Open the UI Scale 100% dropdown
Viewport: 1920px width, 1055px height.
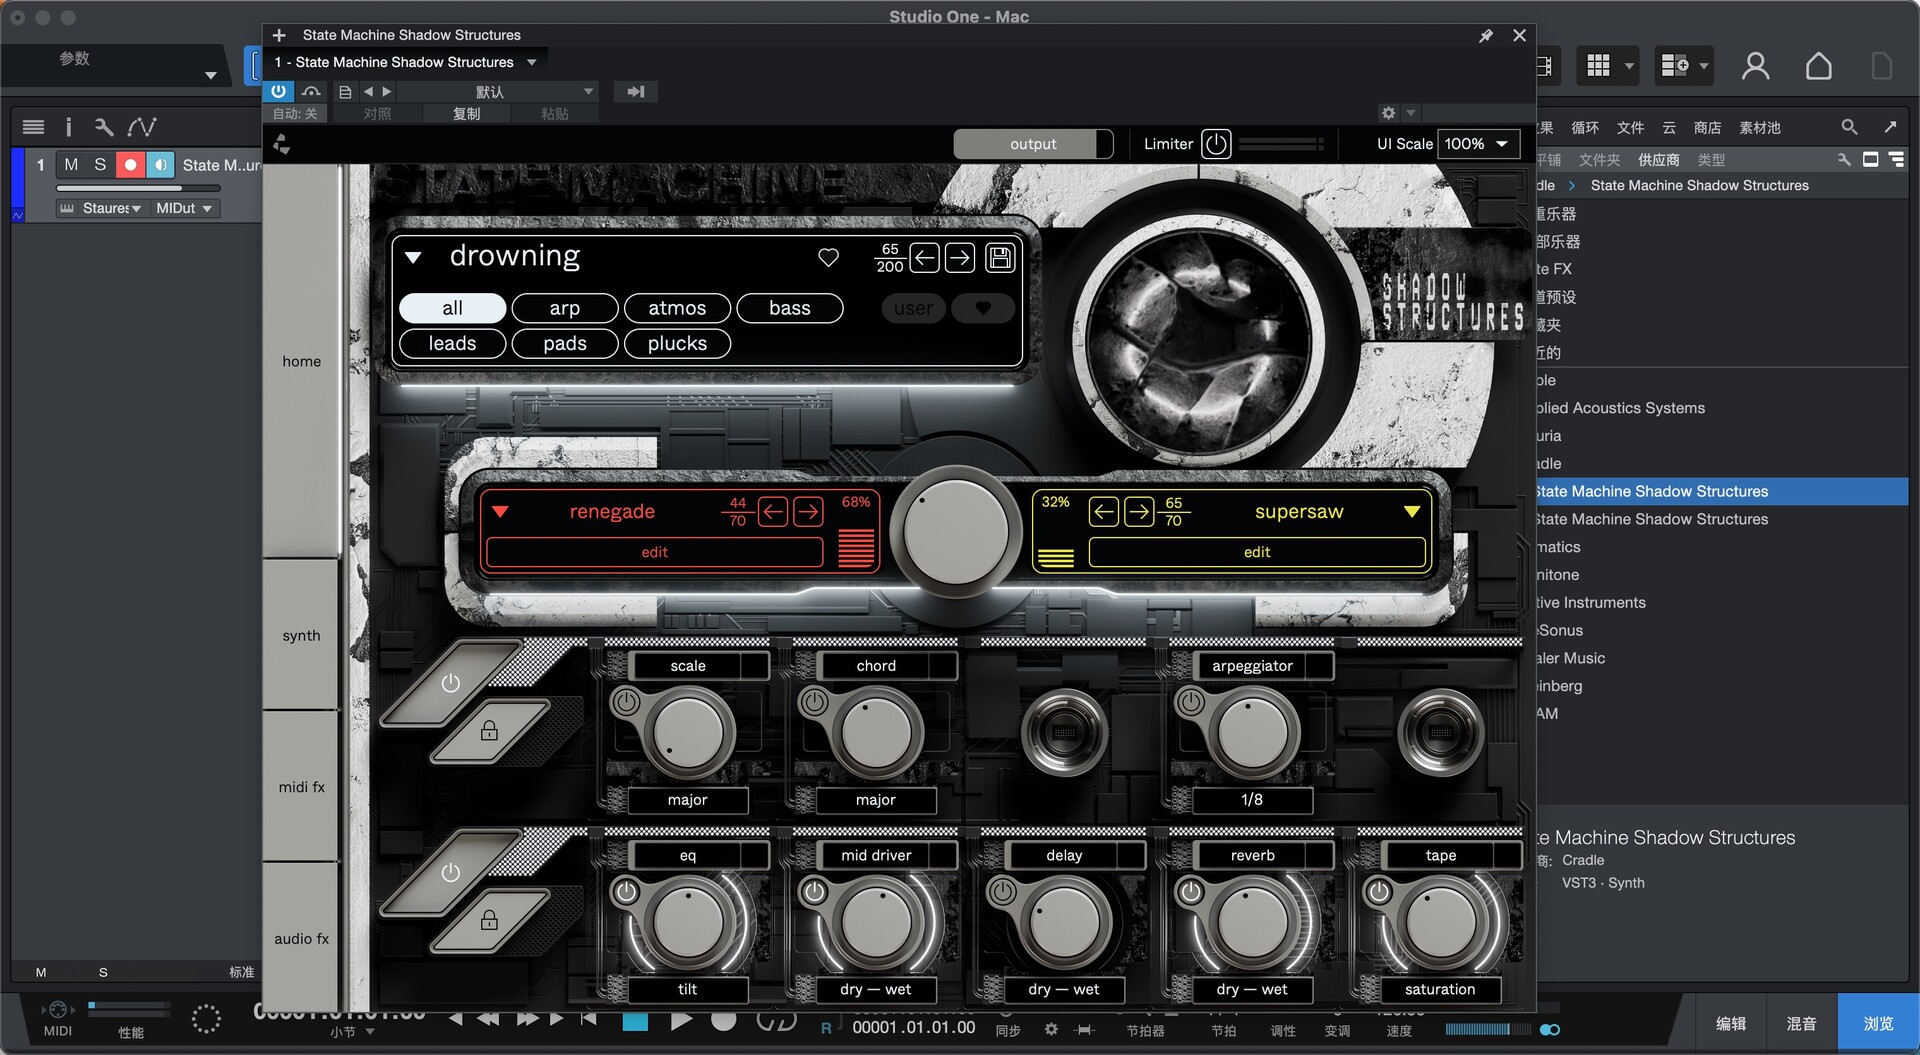click(1478, 144)
